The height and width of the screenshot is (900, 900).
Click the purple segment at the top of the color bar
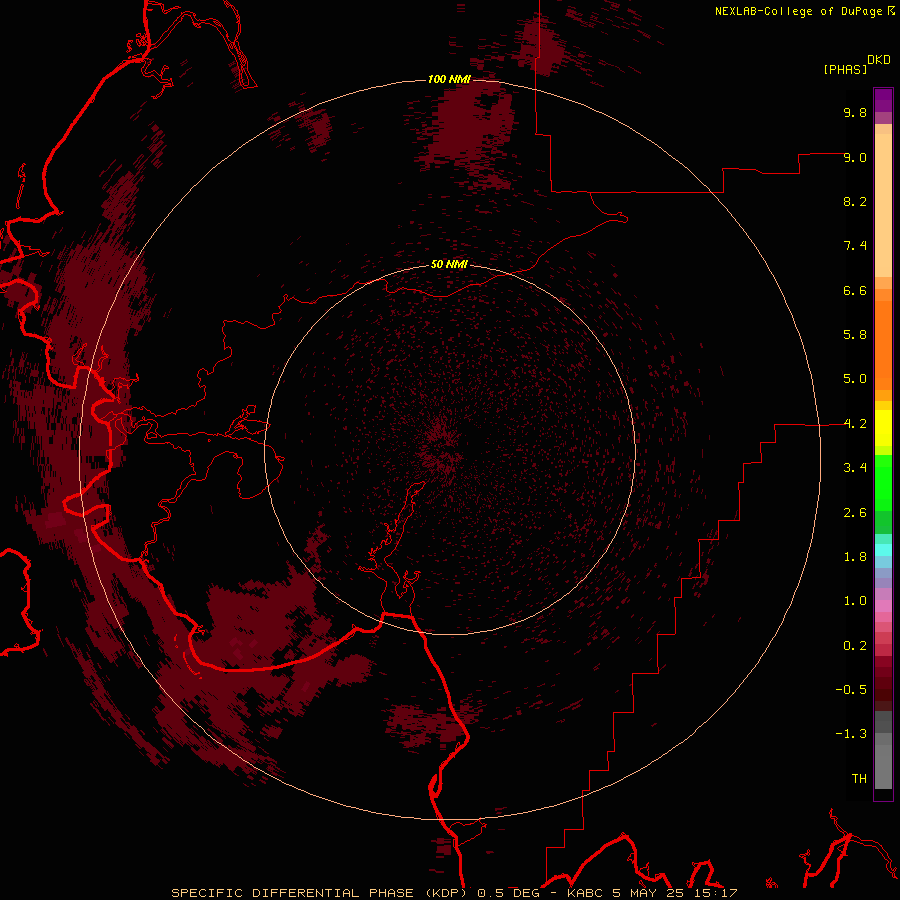(x=883, y=100)
